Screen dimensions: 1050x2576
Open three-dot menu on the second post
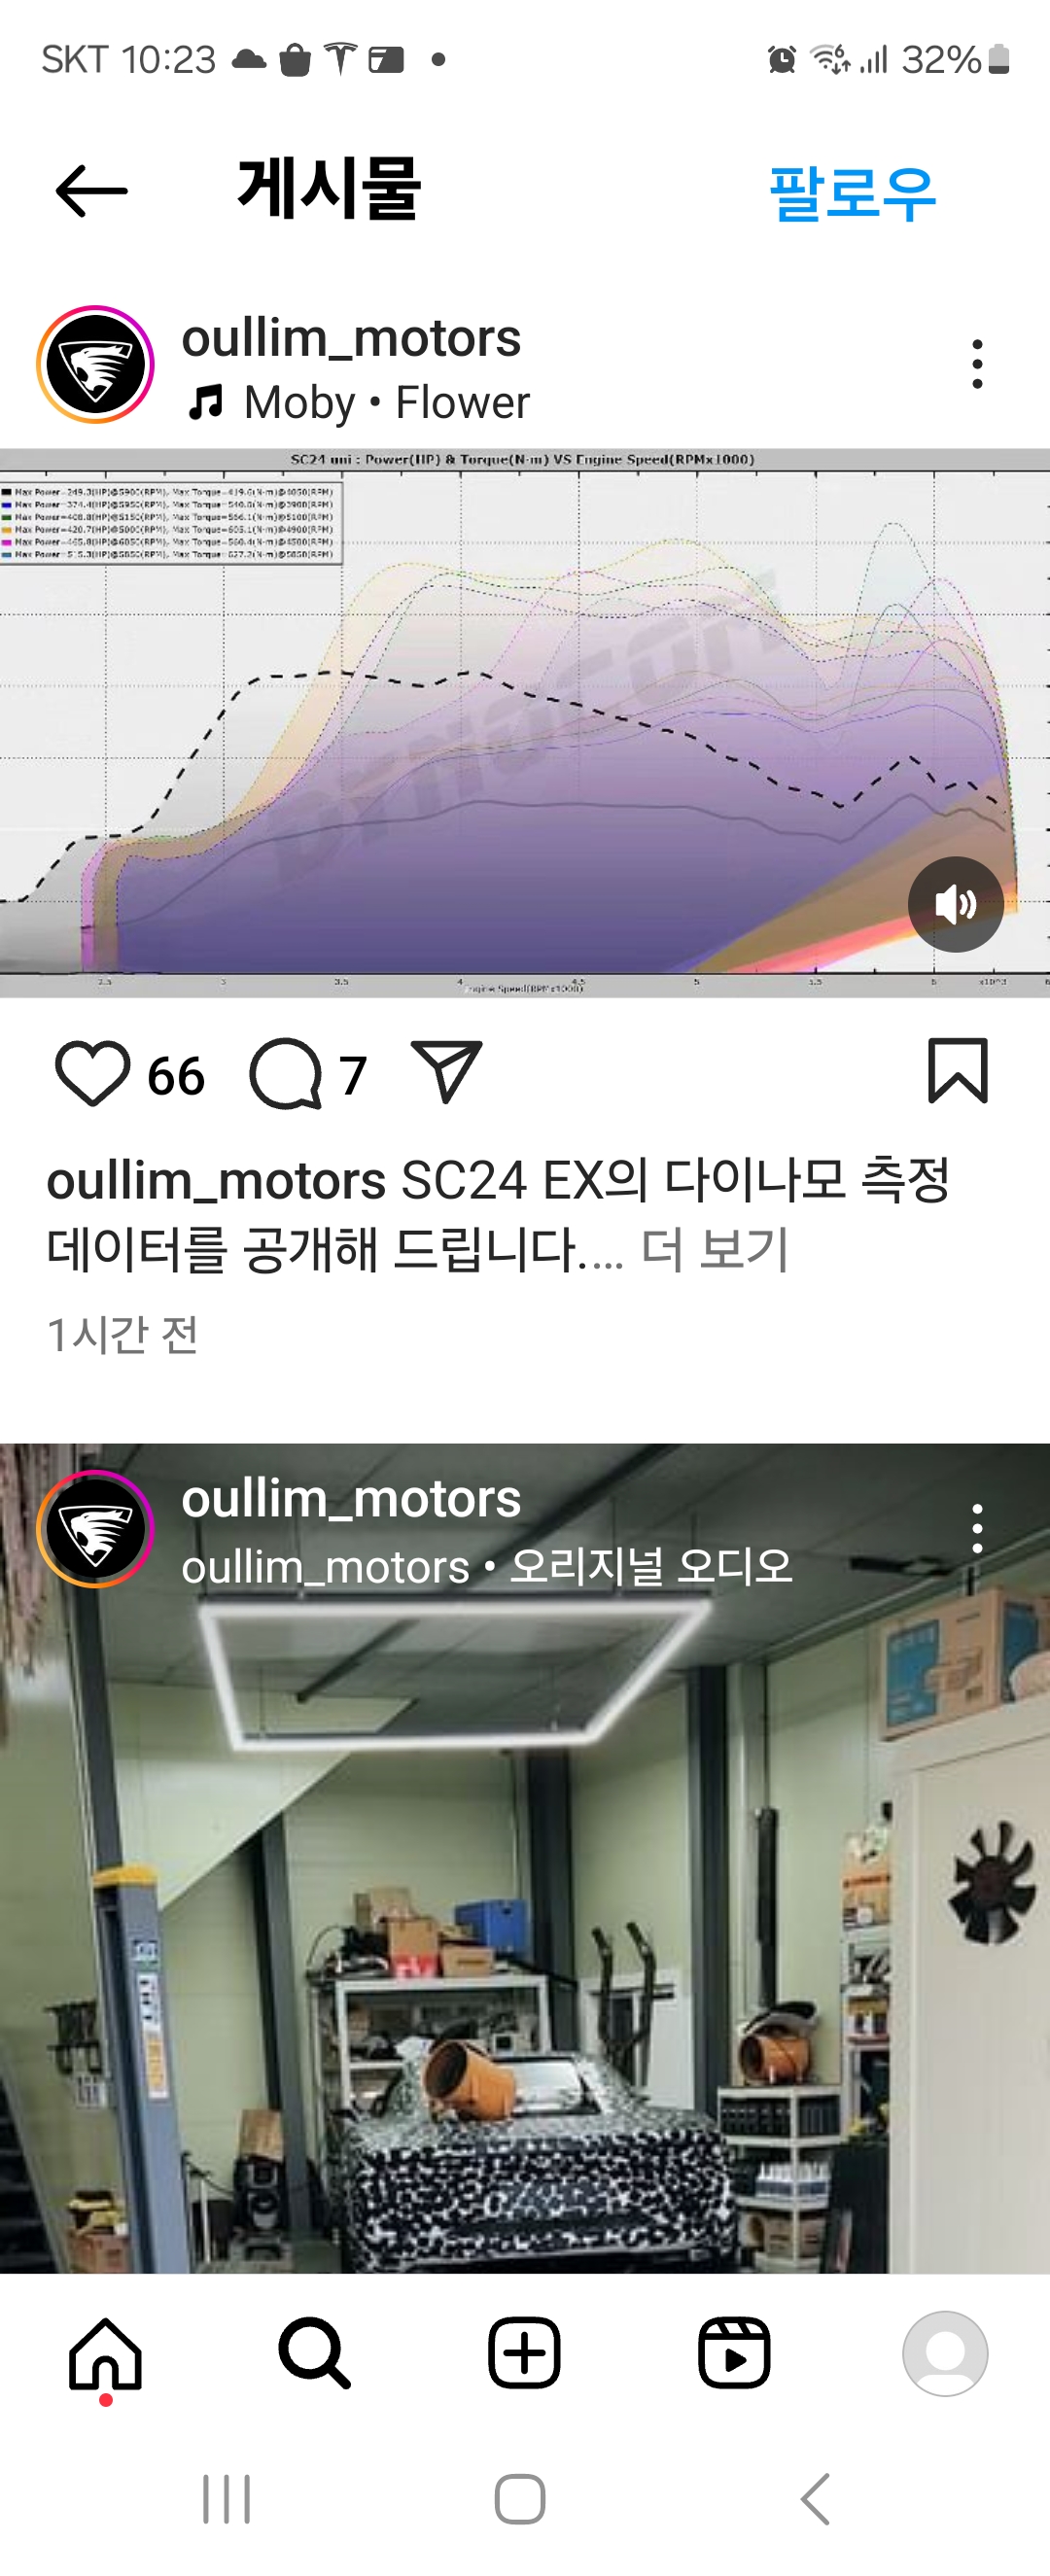tap(977, 1528)
